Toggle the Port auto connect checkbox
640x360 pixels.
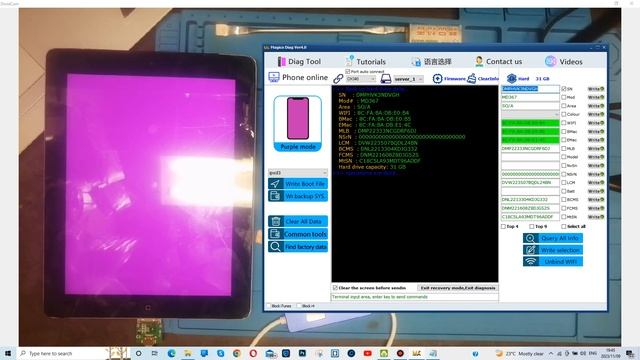point(348,71)
